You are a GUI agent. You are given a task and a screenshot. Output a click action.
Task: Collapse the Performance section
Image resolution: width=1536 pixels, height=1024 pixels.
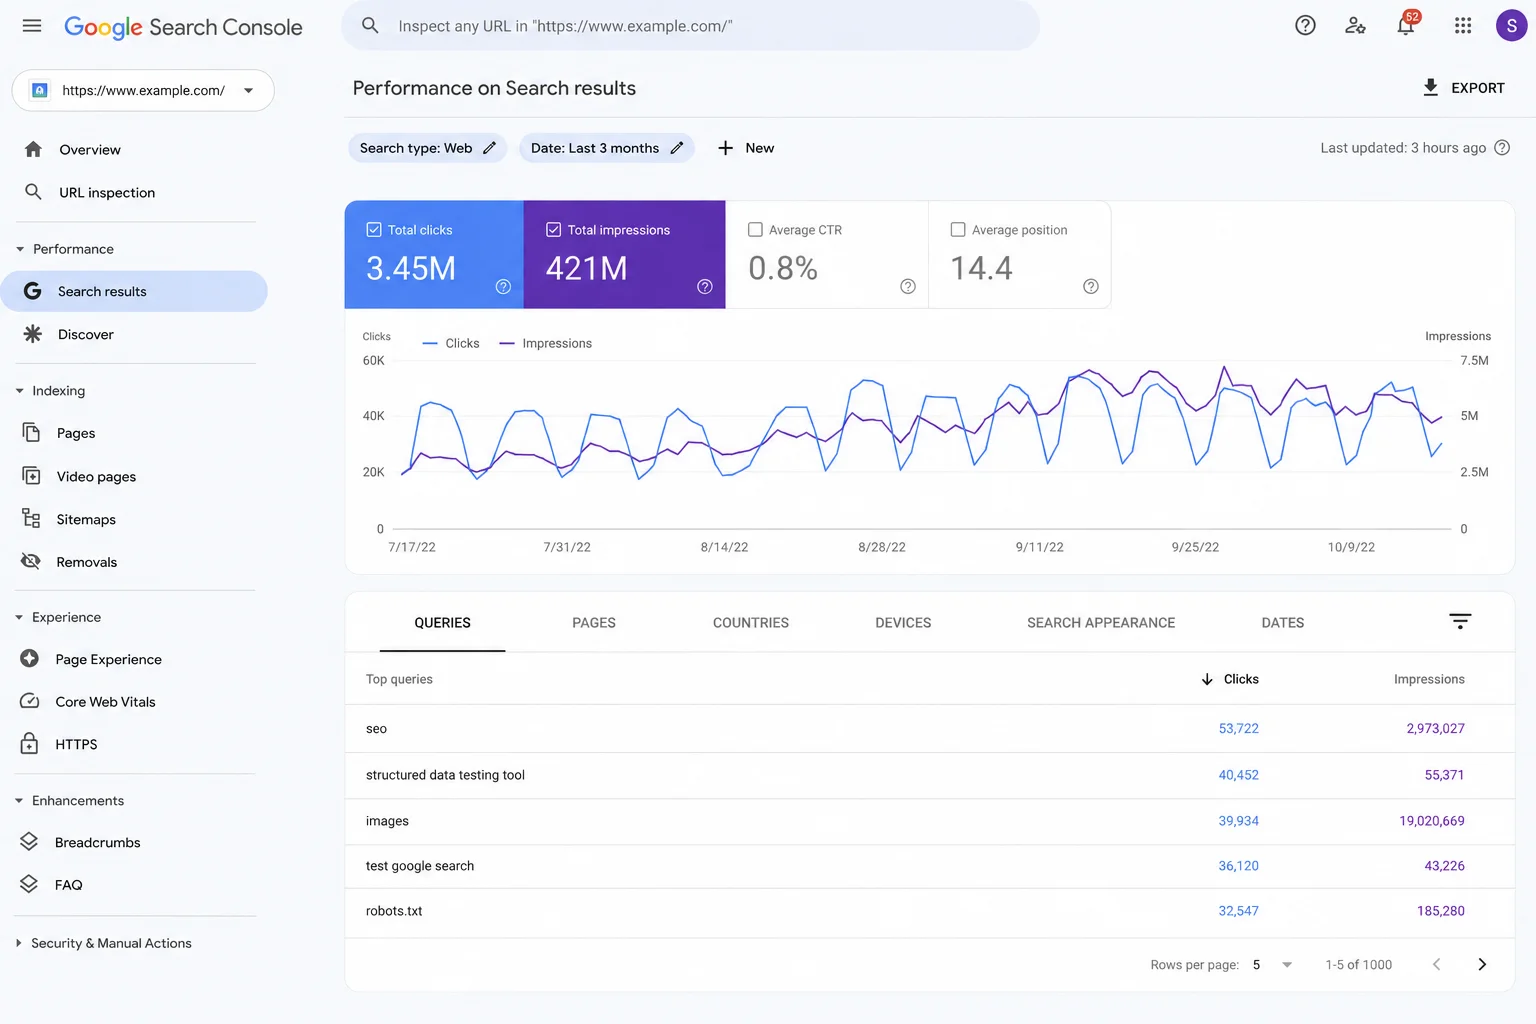(20, 249)
